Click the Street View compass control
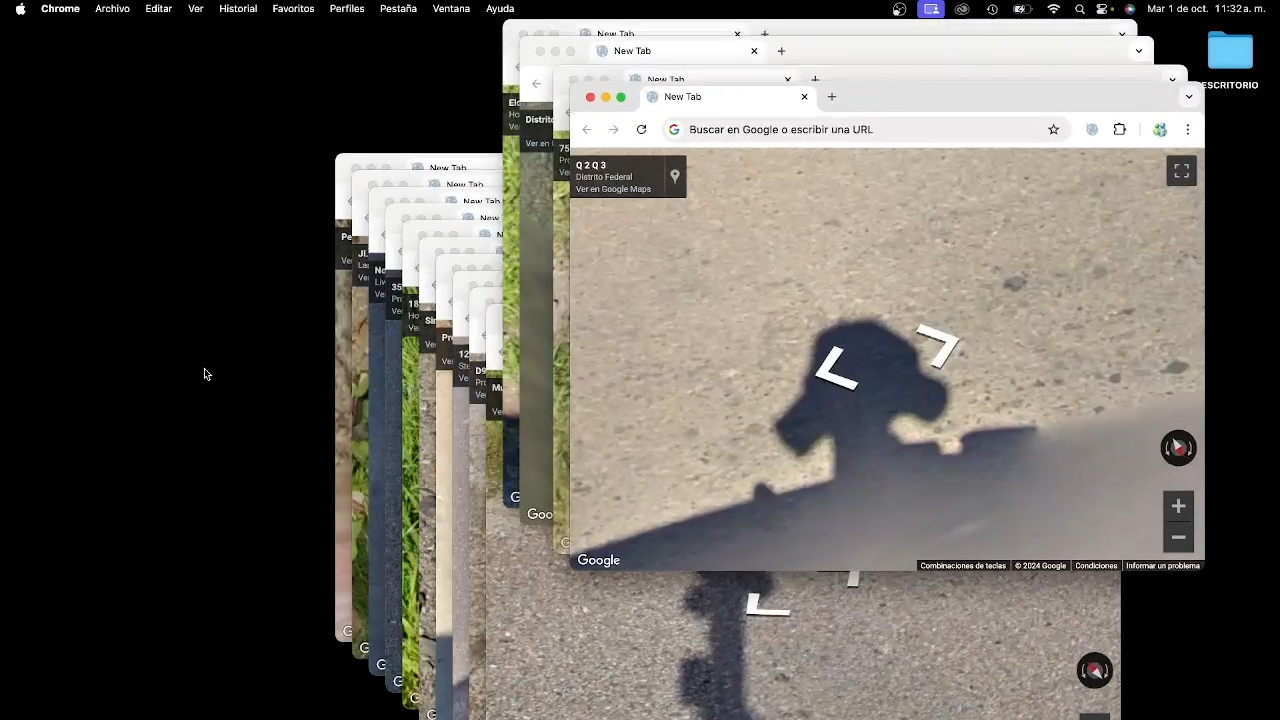 point(1178,448)
